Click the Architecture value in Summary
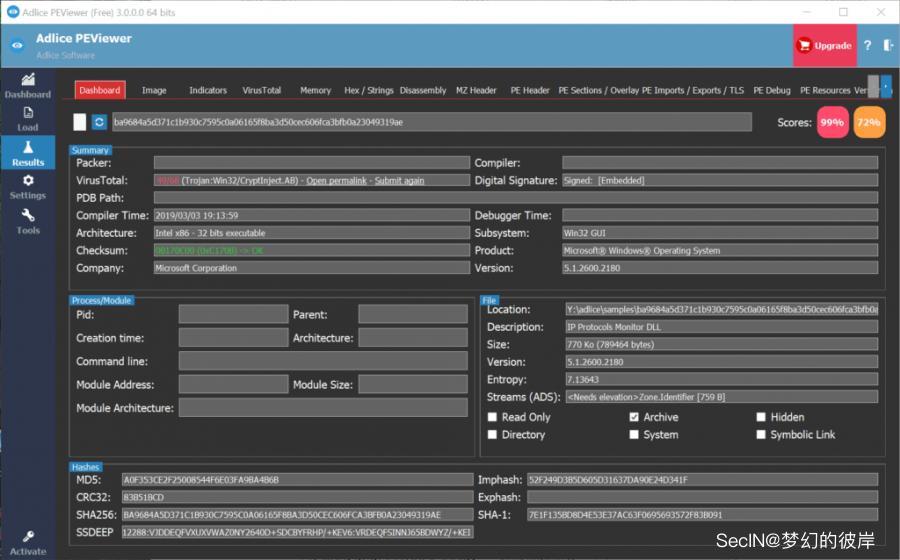The width and height of the screenshot is (900, 560). [x=312, y=233]
